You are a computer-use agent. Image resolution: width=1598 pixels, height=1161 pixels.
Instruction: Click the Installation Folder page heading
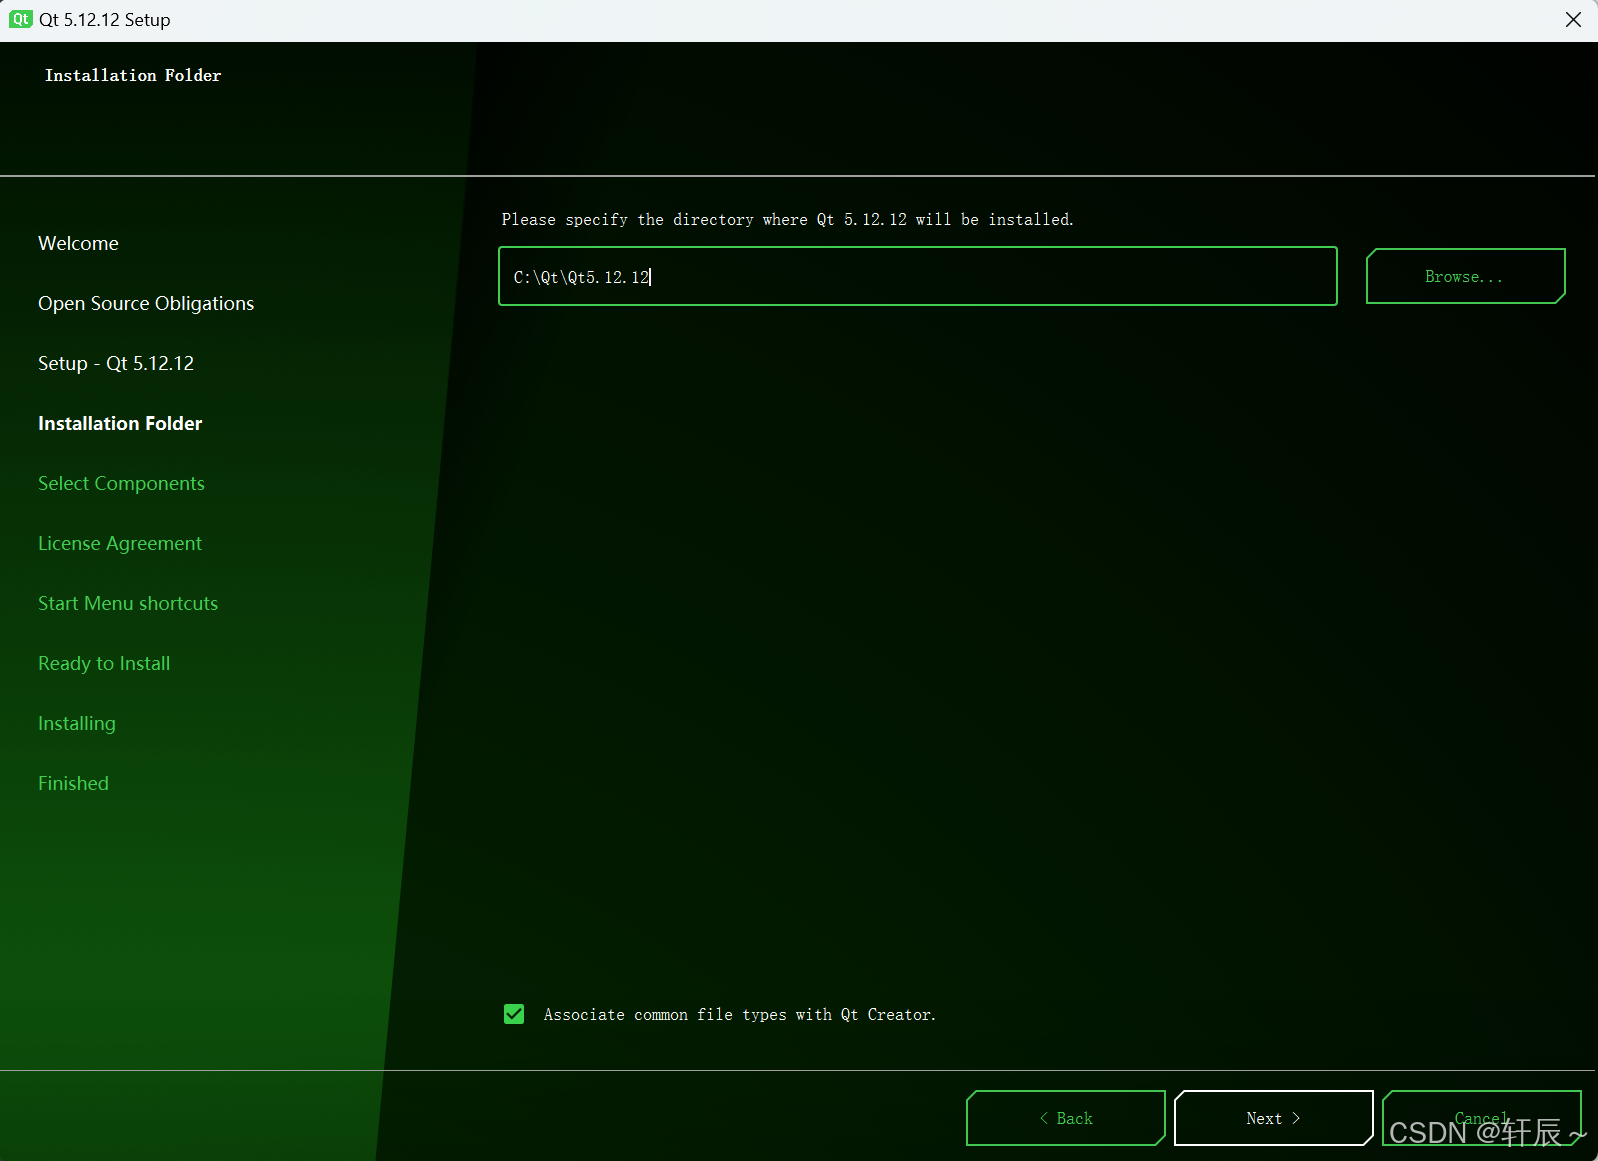(133, 75)
